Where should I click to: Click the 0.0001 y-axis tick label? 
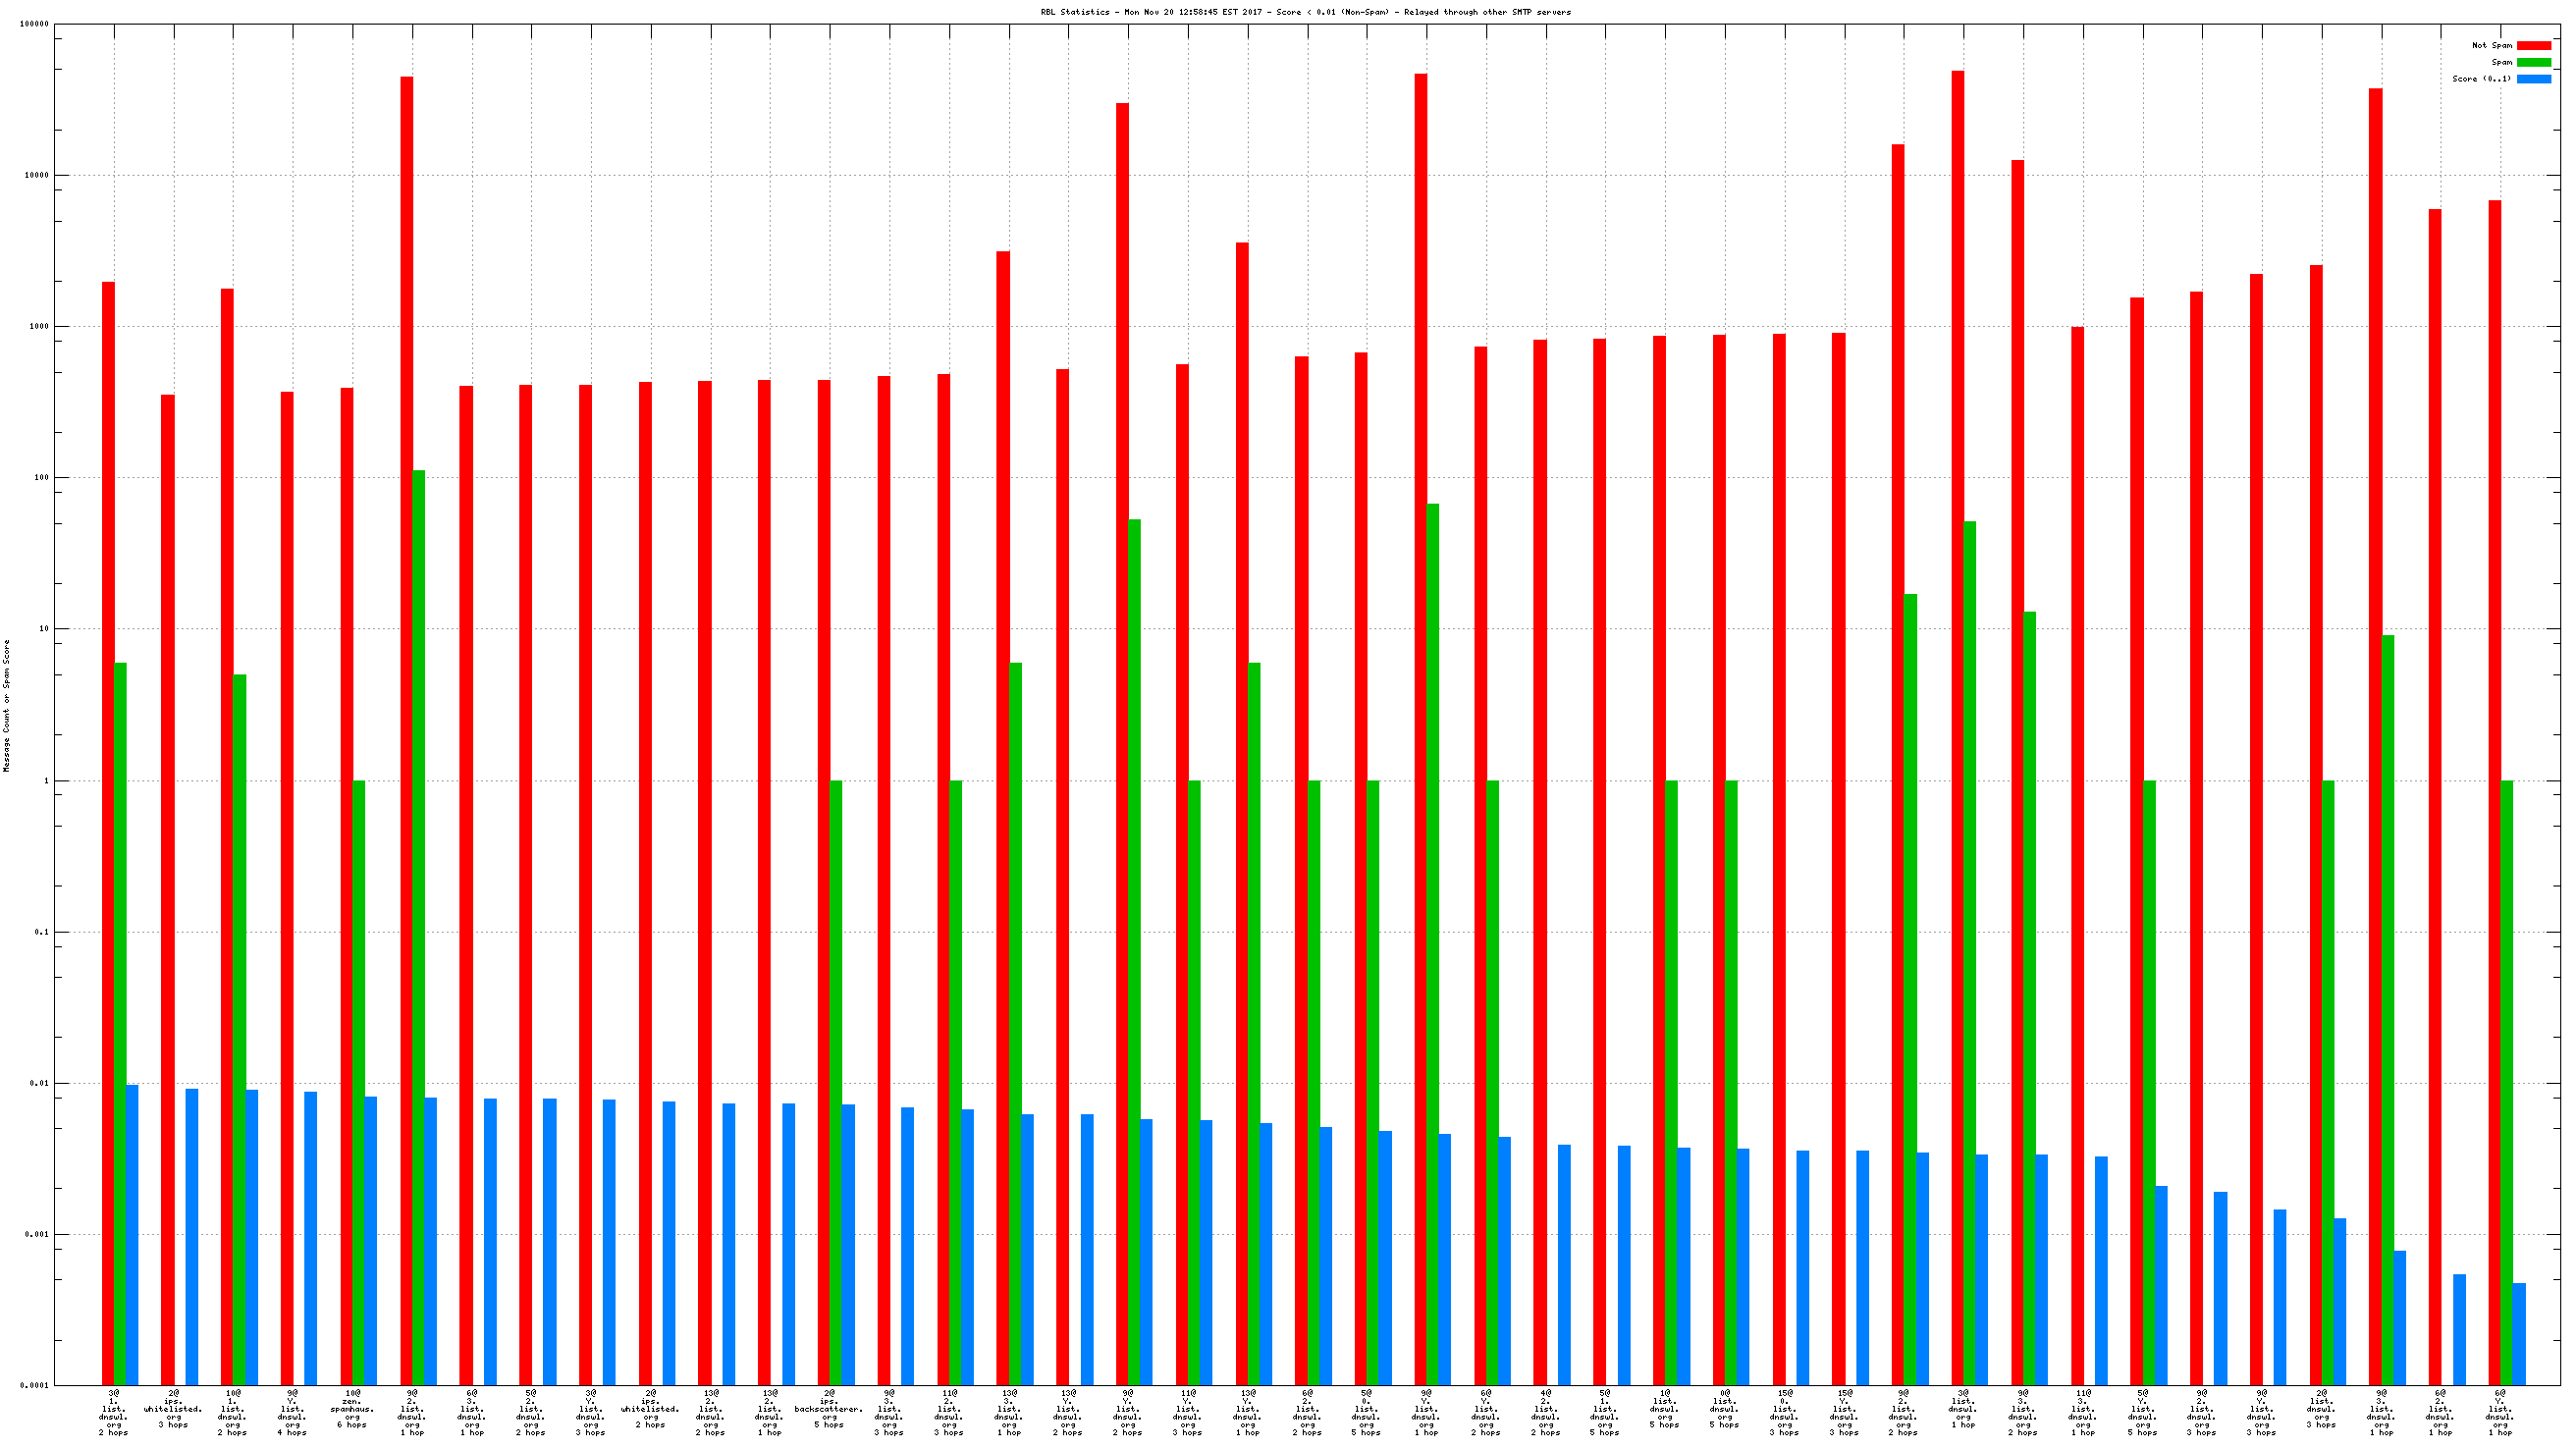[33, 1386]
